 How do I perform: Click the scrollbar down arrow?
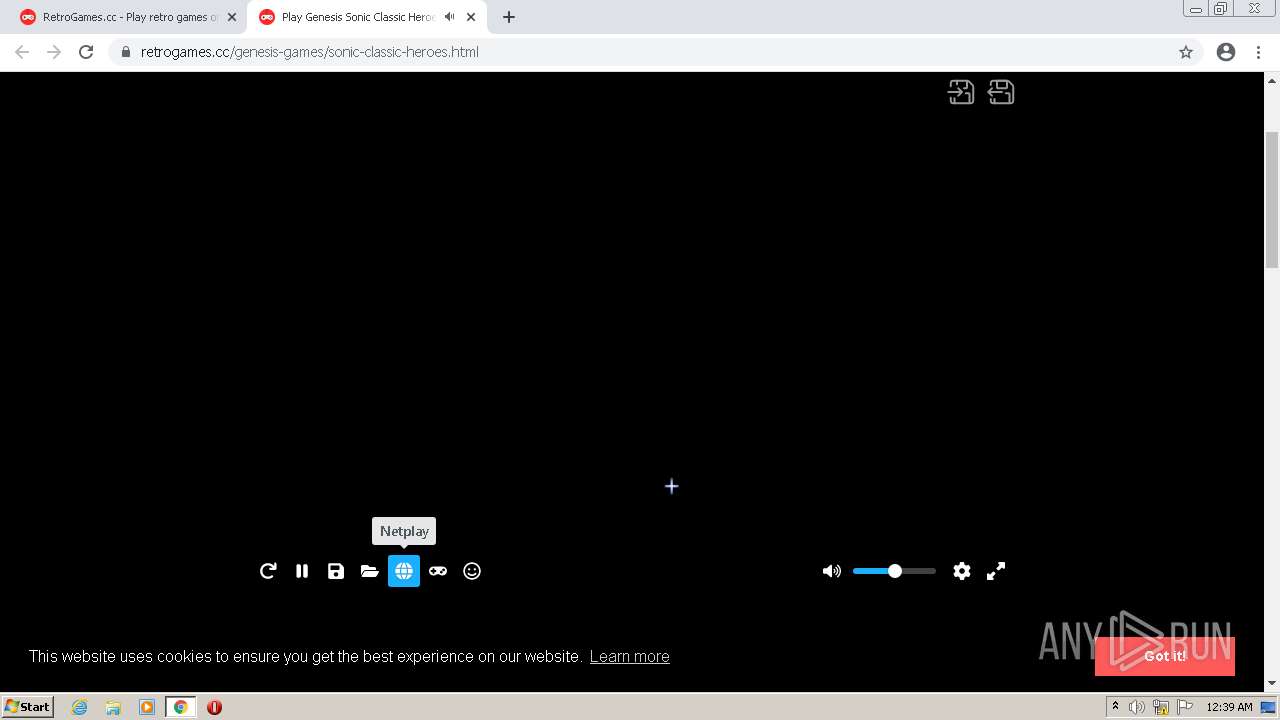coord(1272,684)
